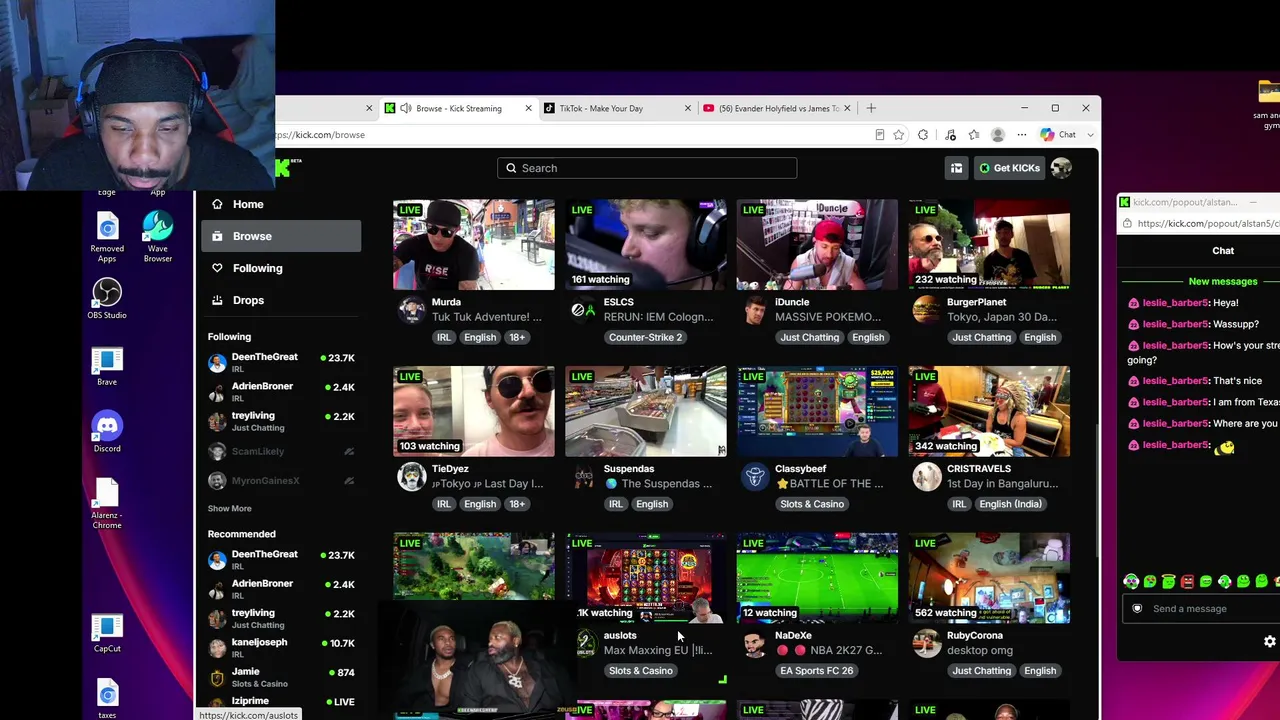
Task: Click the ESLCS channel avatar
Action: point(583,310)
